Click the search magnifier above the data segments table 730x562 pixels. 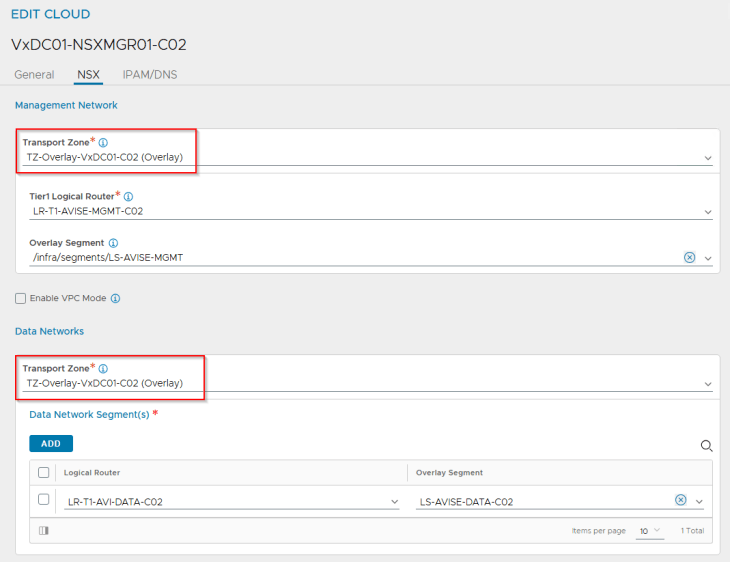[x=706, y=446]
